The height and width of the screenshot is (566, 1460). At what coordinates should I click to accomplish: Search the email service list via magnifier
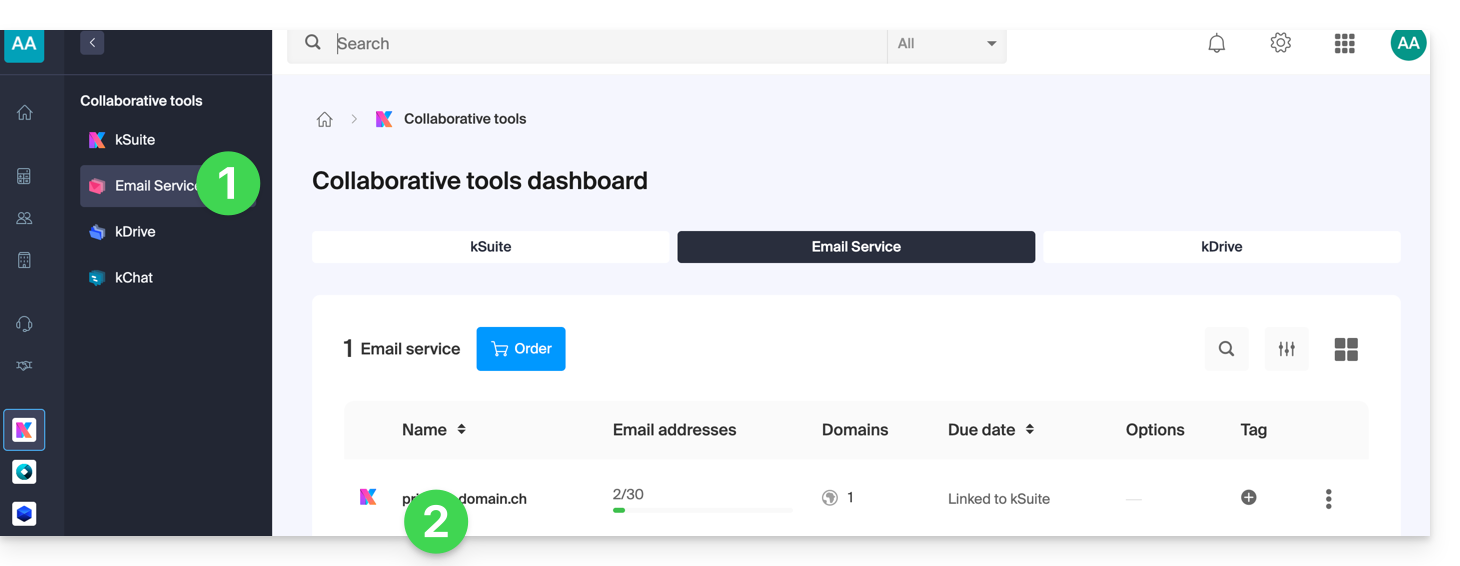pos(1226,349)
